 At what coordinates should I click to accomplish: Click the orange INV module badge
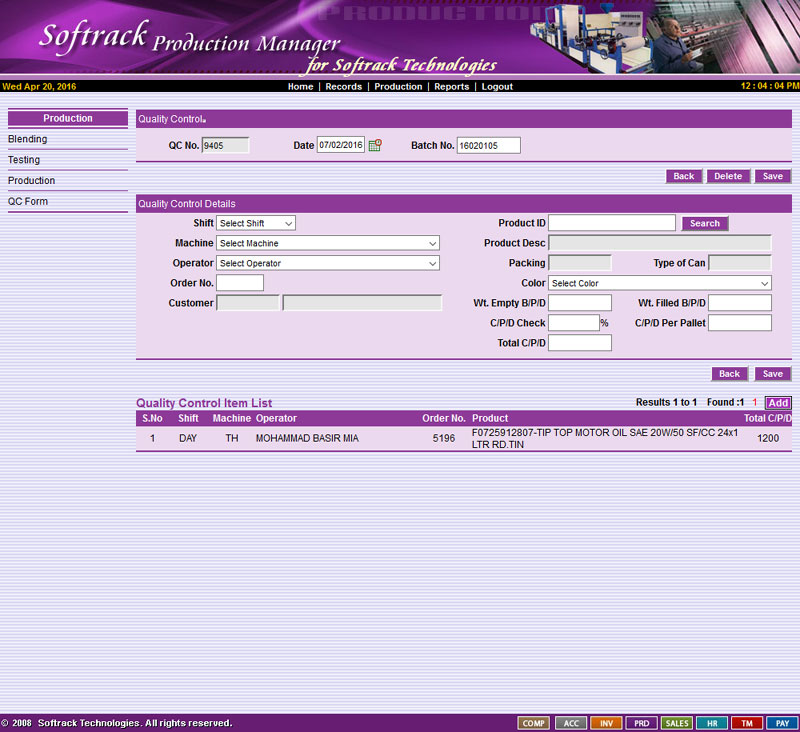606,723
